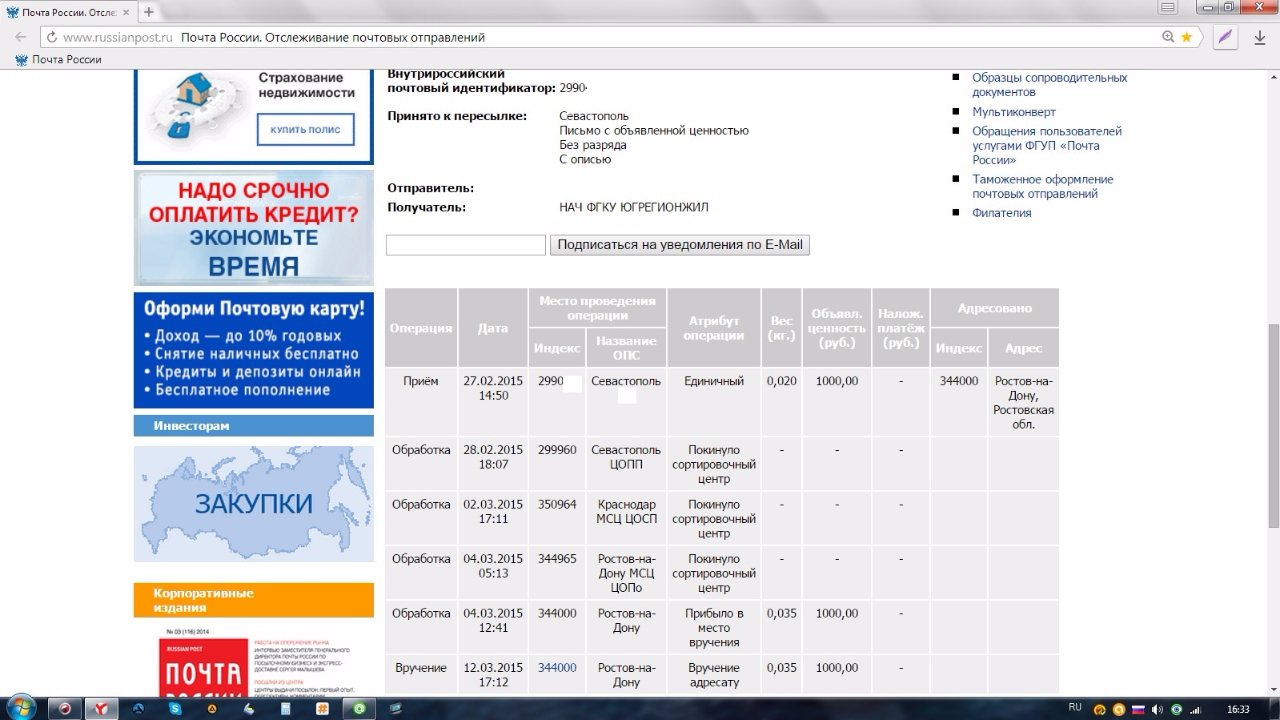Click the yellow bookmark star in address bar
This screenshot has width=1280, height=720.
click(1186, 37)
